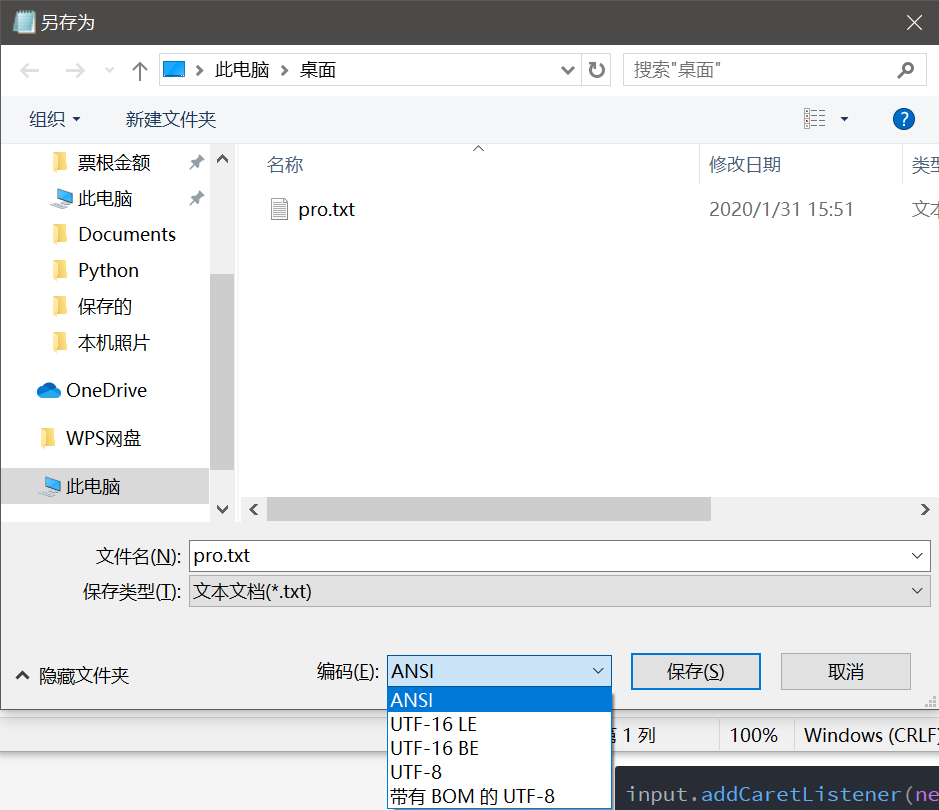Image resolution: width=939 pixels, height=810 pixels.
Task: Unpin 票根金额 using its pin icon
Action: point(196,162)
